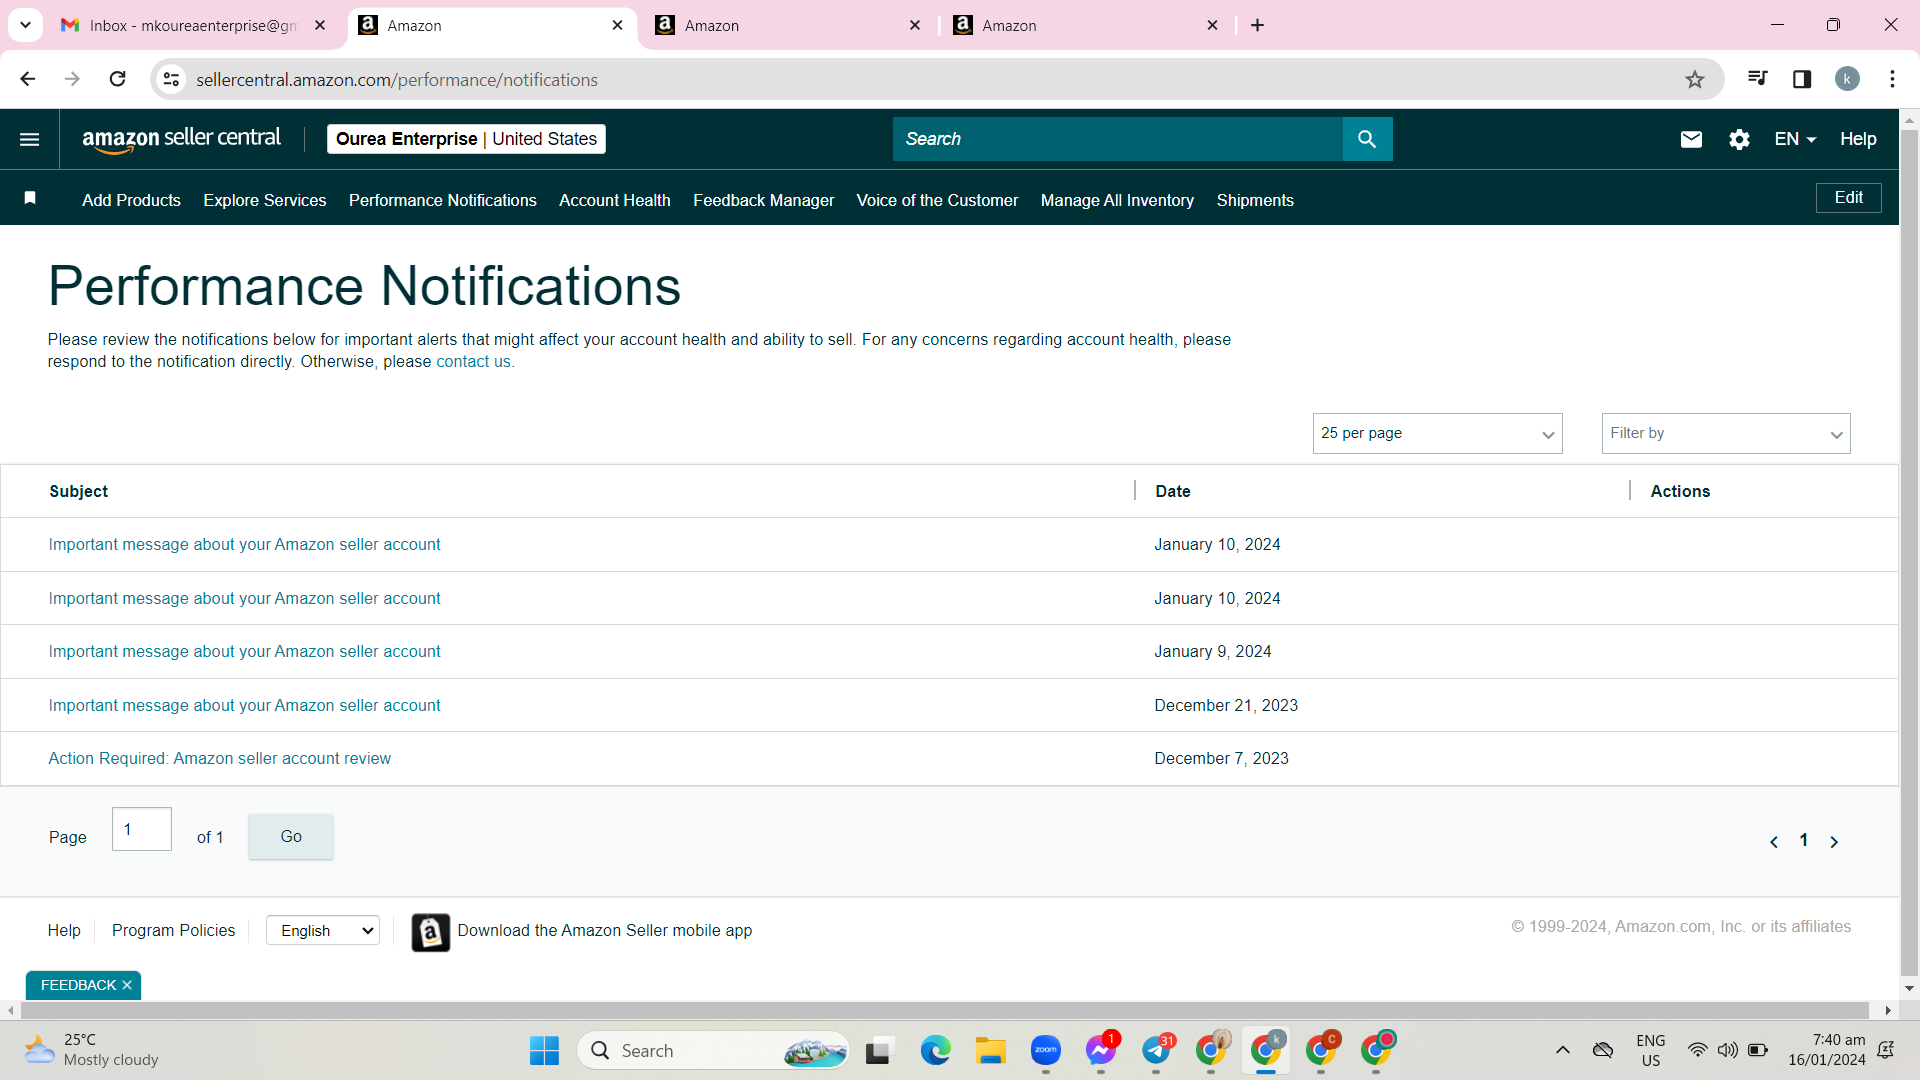
Task: Click the Amazon Seller Central logo
Action: click(x=181, y=139)
